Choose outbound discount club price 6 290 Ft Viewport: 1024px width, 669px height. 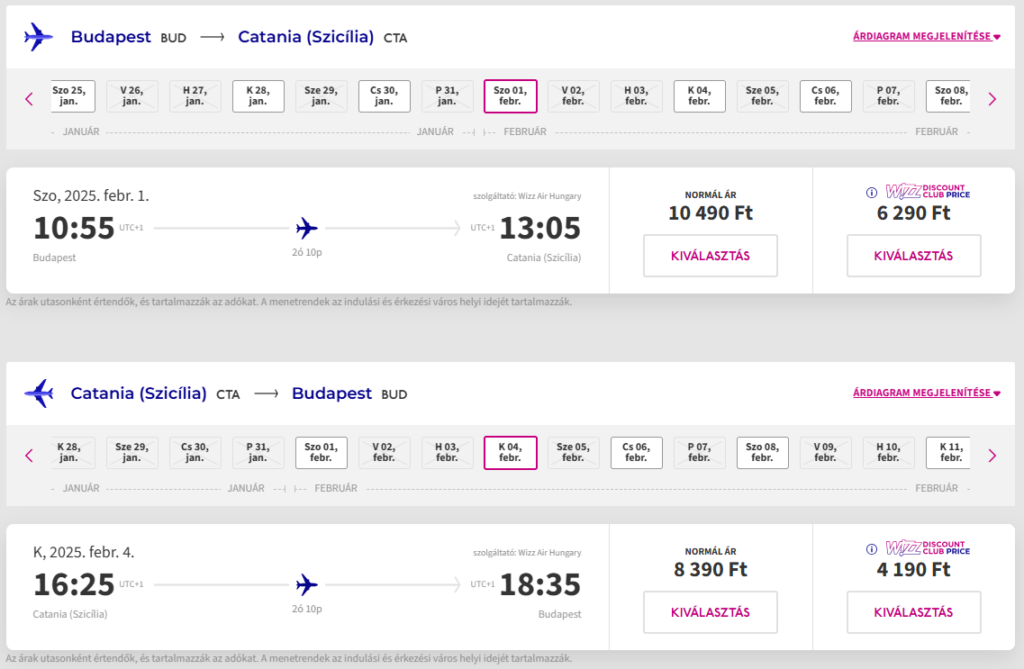tap(914, 255)
